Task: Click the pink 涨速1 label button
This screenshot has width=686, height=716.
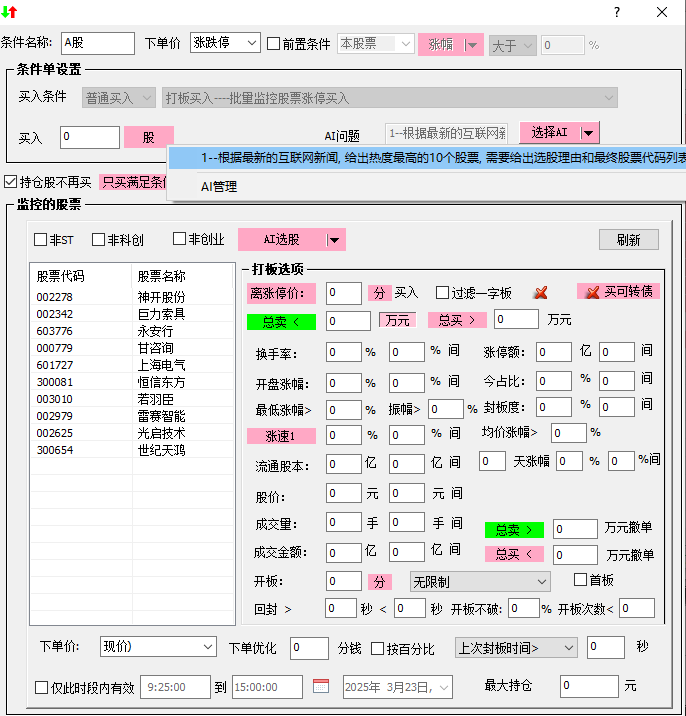Action: 281,436
